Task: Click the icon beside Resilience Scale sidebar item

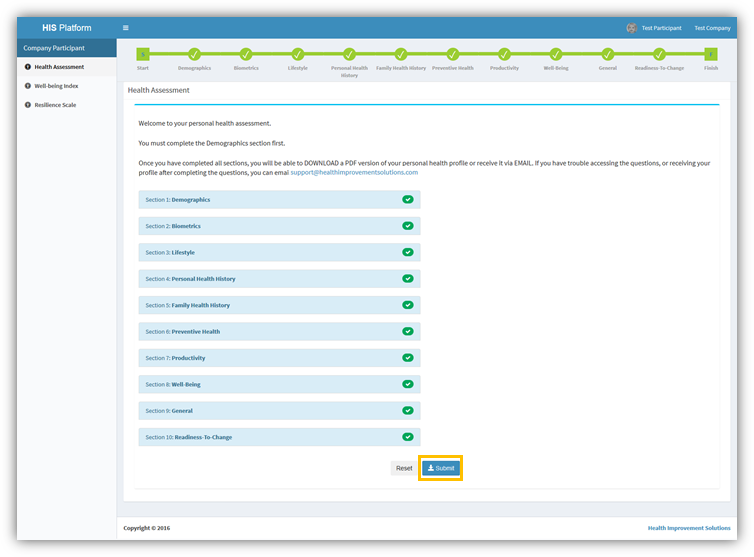Action: point(27,105)
